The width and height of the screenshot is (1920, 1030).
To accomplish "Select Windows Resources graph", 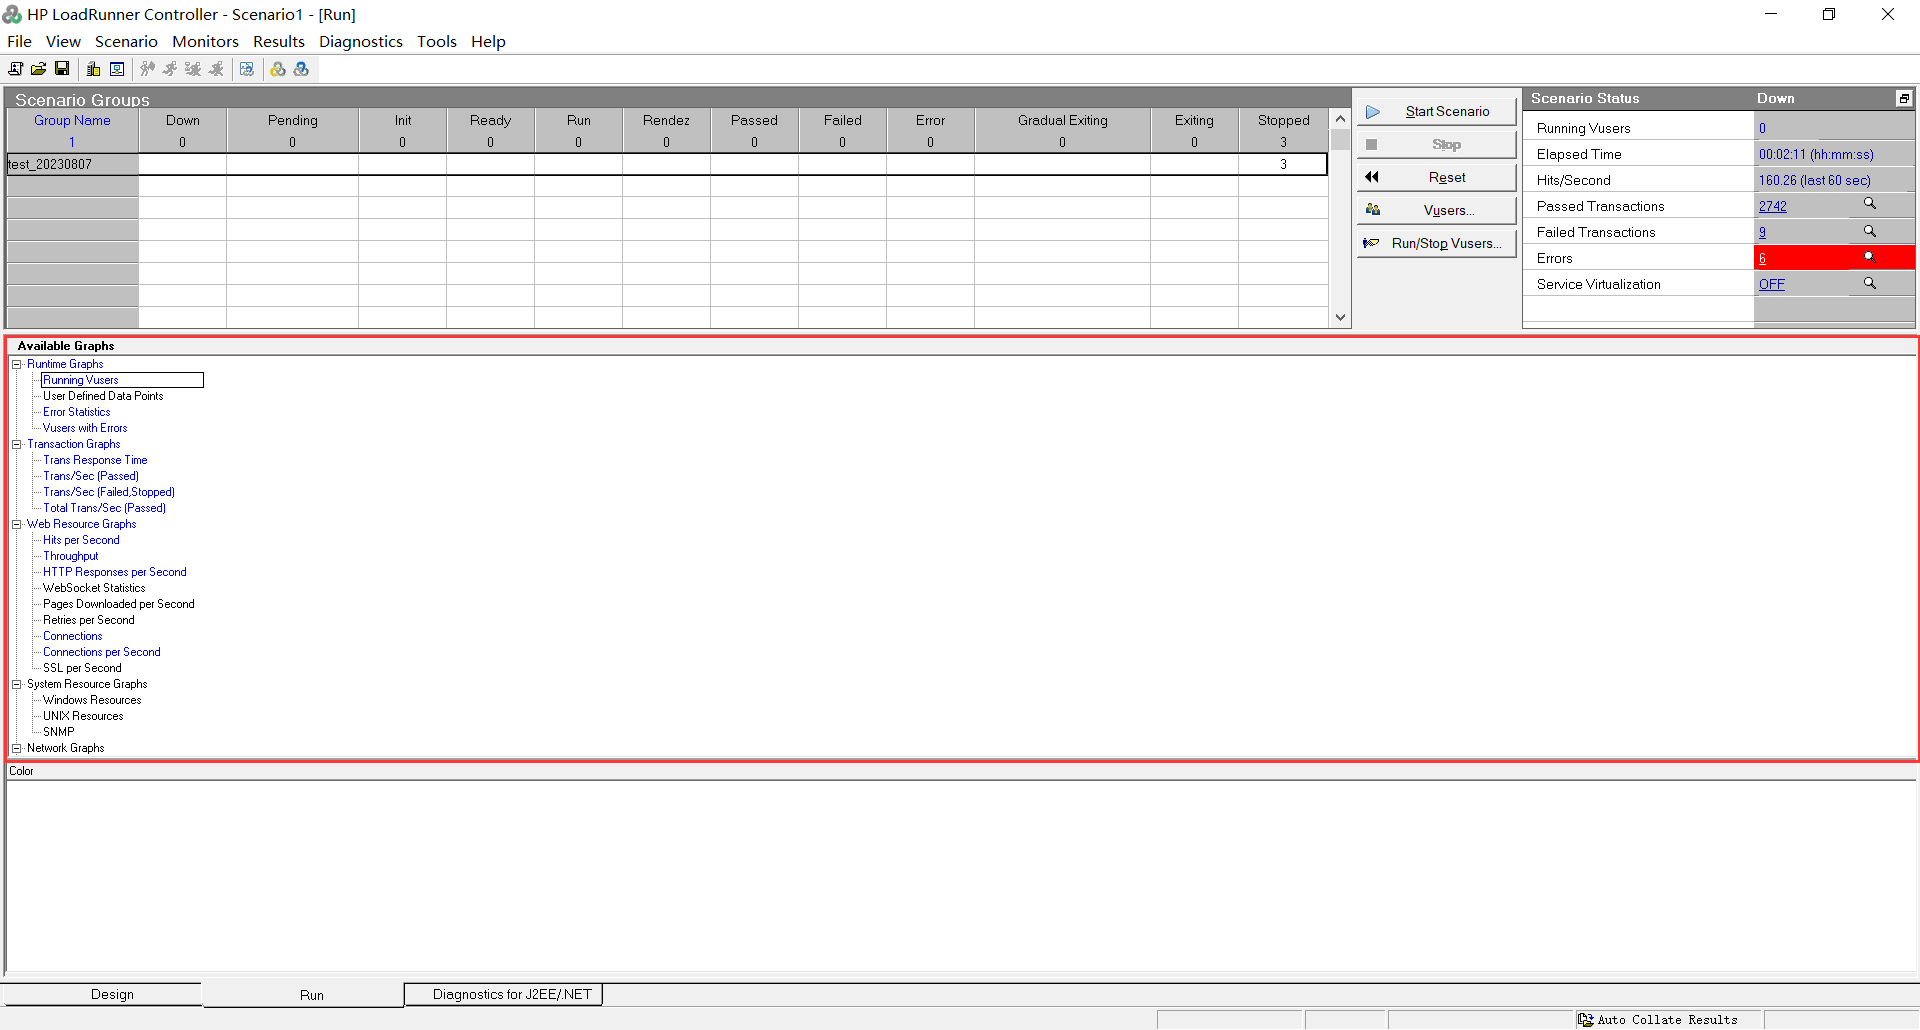I will (x=92, y=700).
